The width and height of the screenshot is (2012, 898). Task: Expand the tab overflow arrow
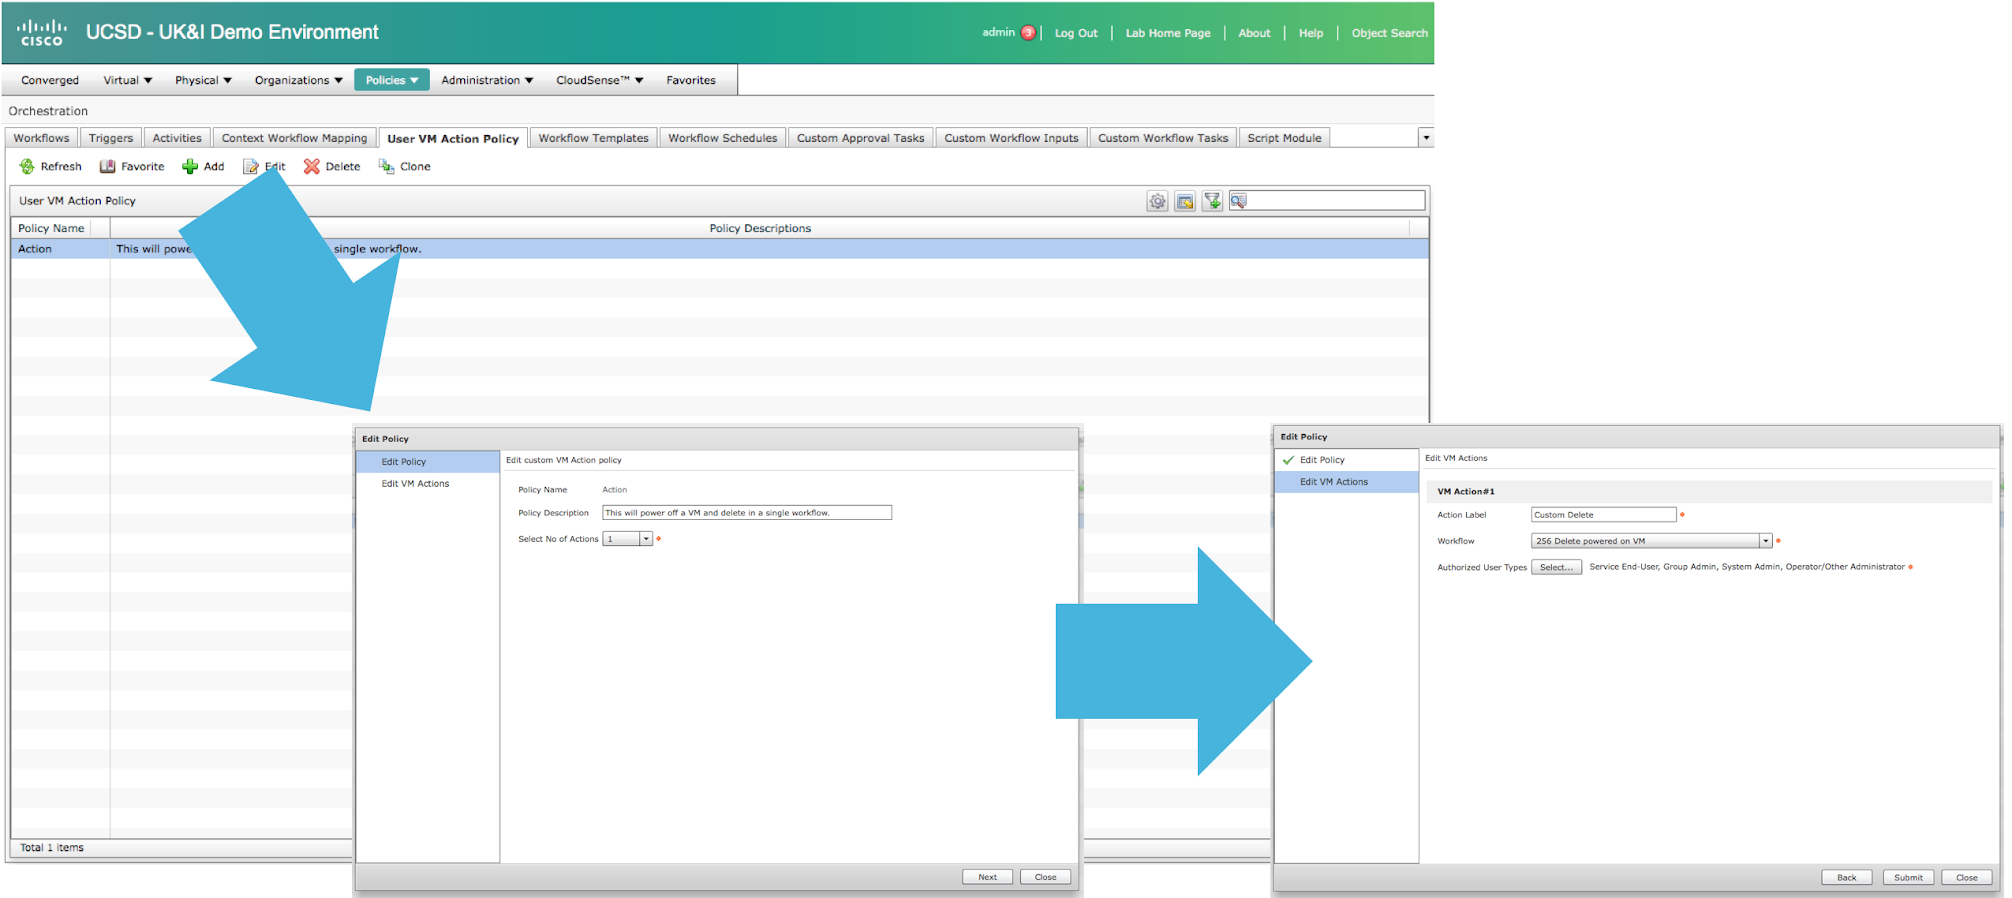1426,138
